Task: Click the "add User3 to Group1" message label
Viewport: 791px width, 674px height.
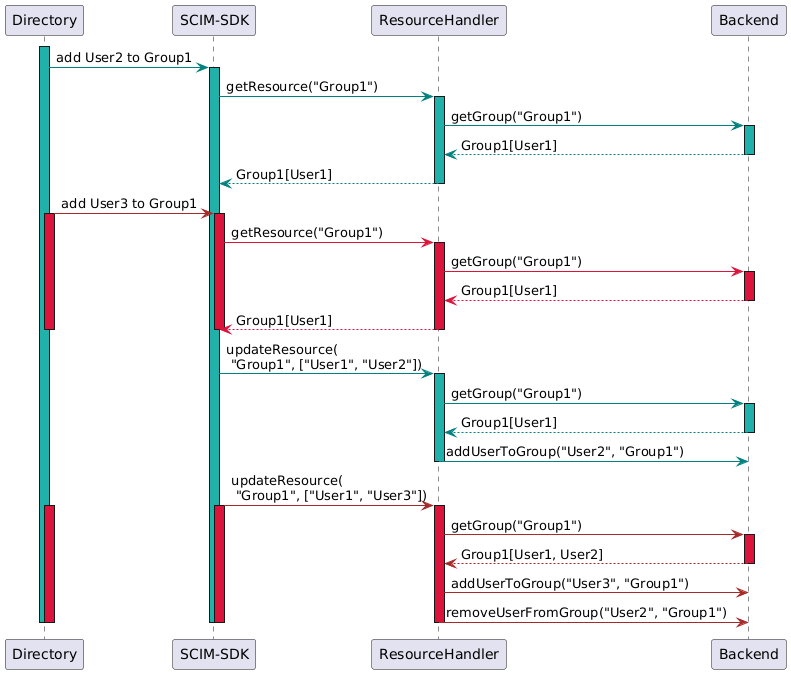Action: 128,204
